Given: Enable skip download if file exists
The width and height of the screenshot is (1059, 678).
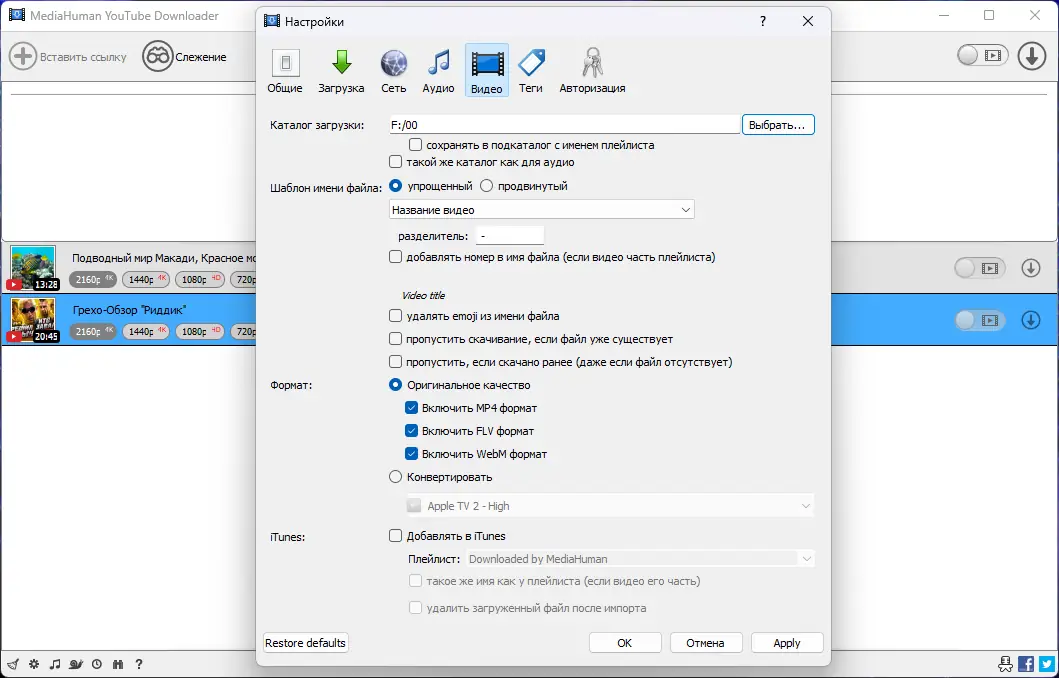Looking at the screenshot, I should 396,338.
